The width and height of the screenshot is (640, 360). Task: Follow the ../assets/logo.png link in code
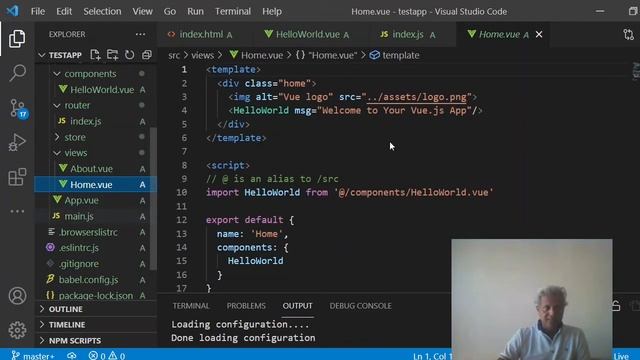pyautogui.click(x=416, y=97)
